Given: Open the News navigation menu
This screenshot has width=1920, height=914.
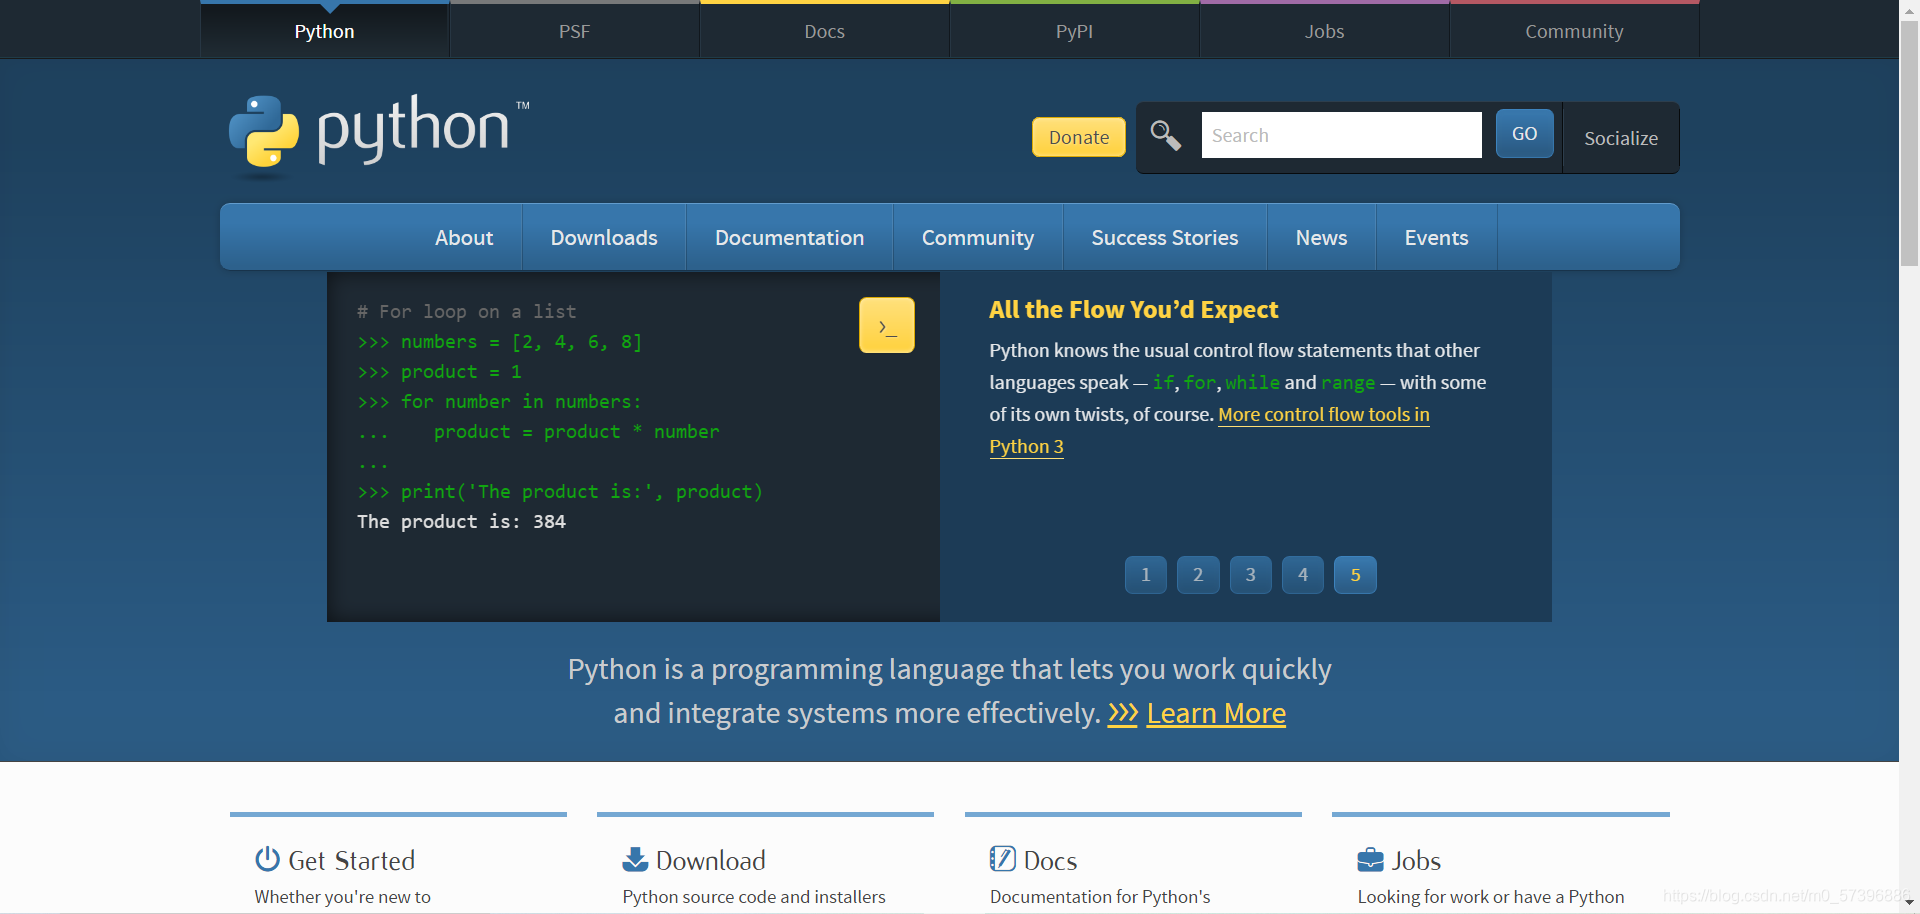Looking at the screenshot, I should click(x=1321, y=238).
